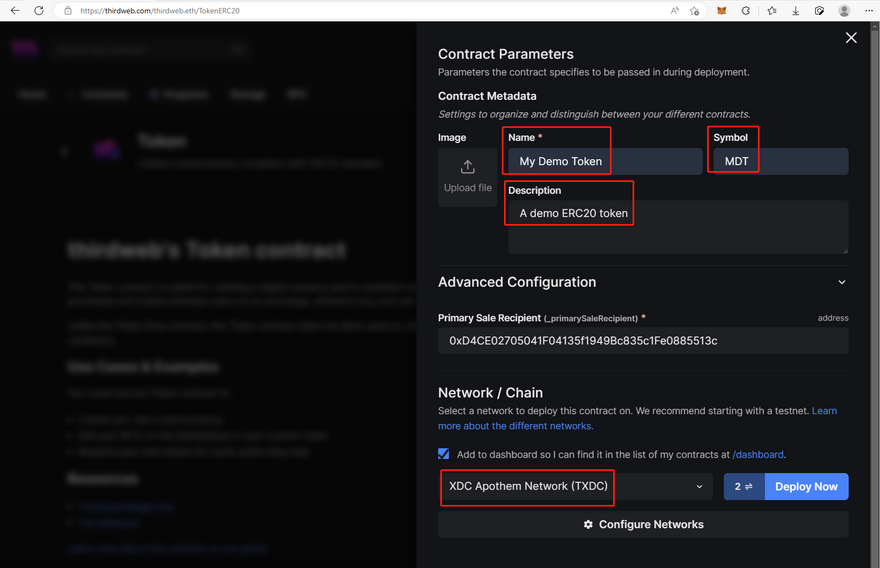Open the user profile avatar

tap(844, 11)
